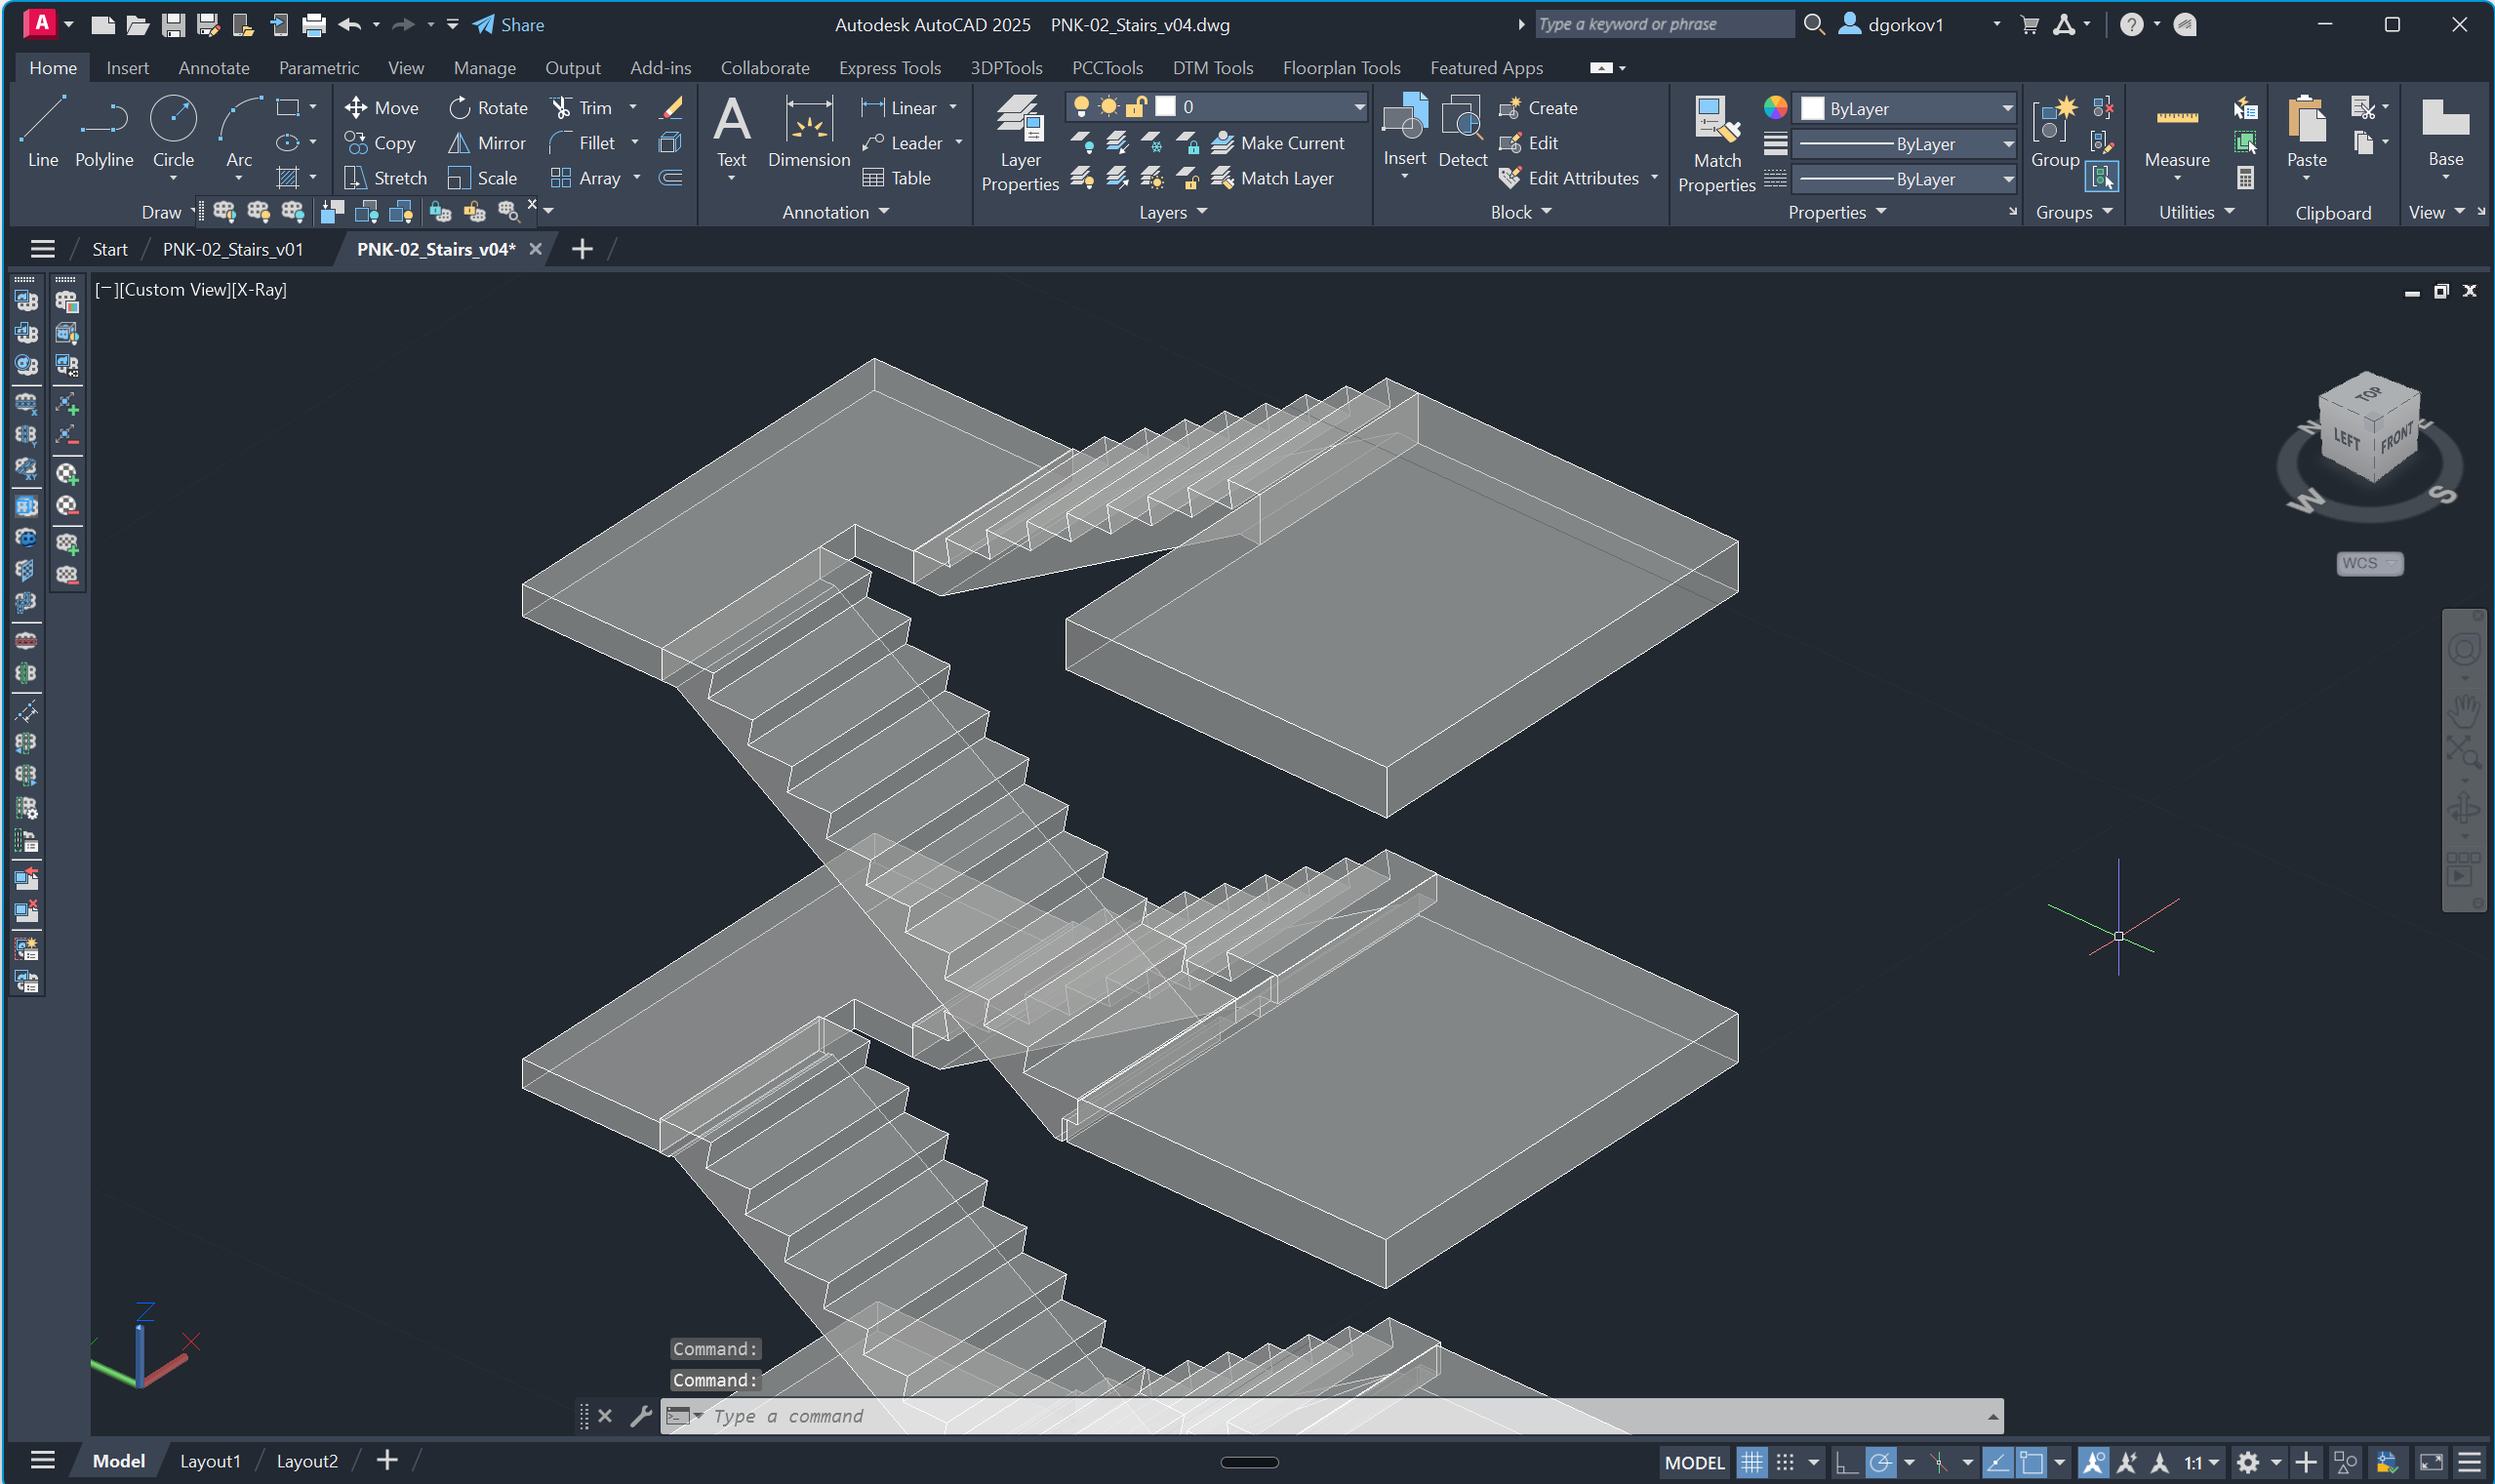Apply the Fillet tool
The width and height of the screenshot is (2495, 1484).
click(582, 143)
